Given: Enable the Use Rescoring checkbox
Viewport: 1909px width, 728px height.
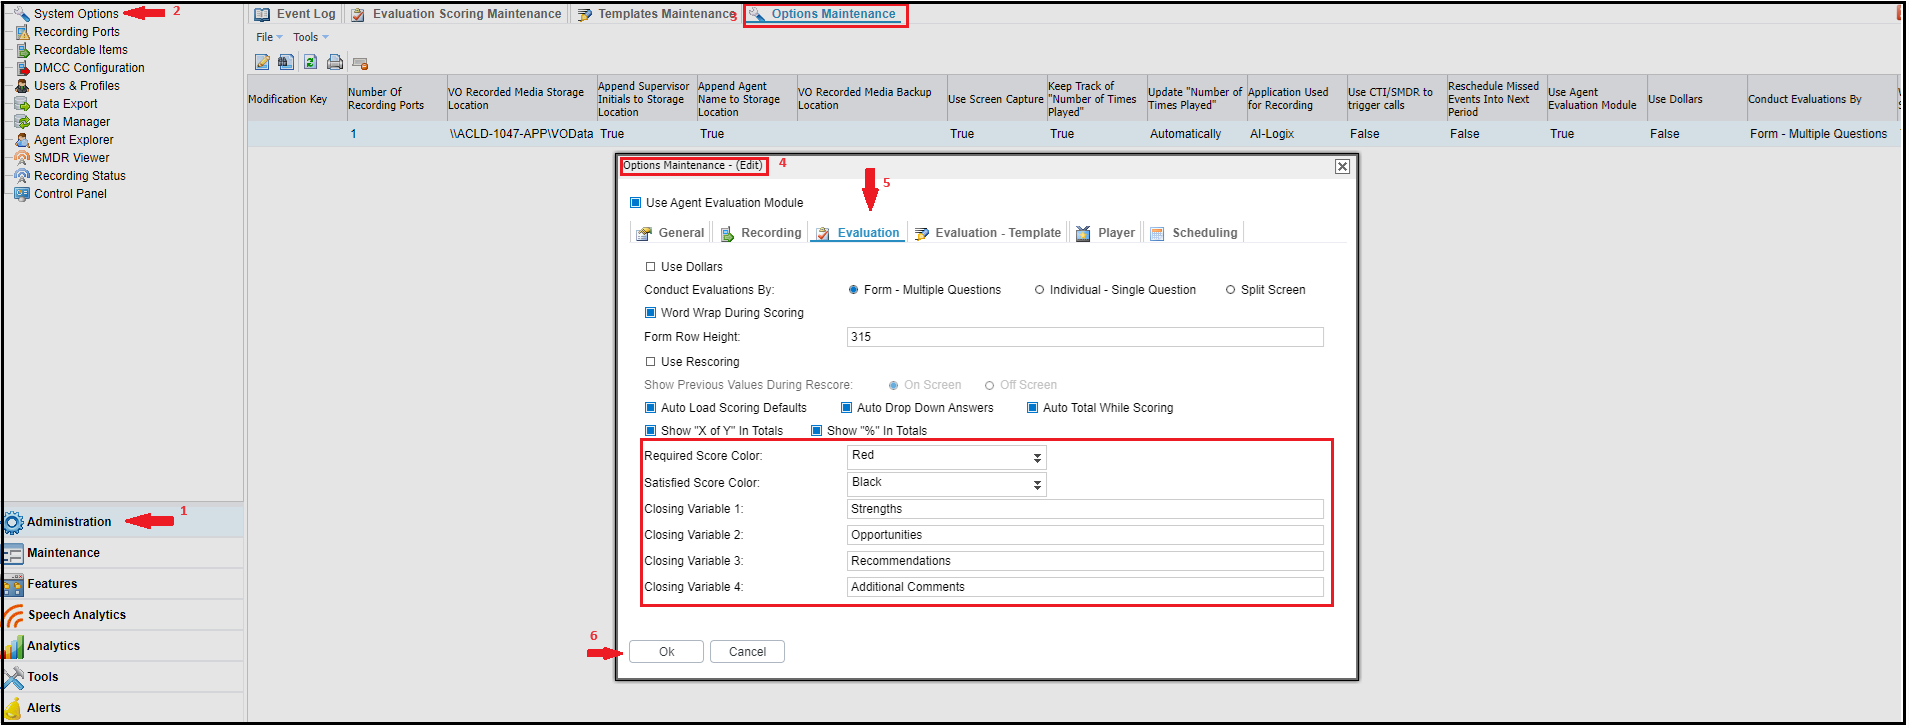Looking at the screenshot, I should [650, 362].
